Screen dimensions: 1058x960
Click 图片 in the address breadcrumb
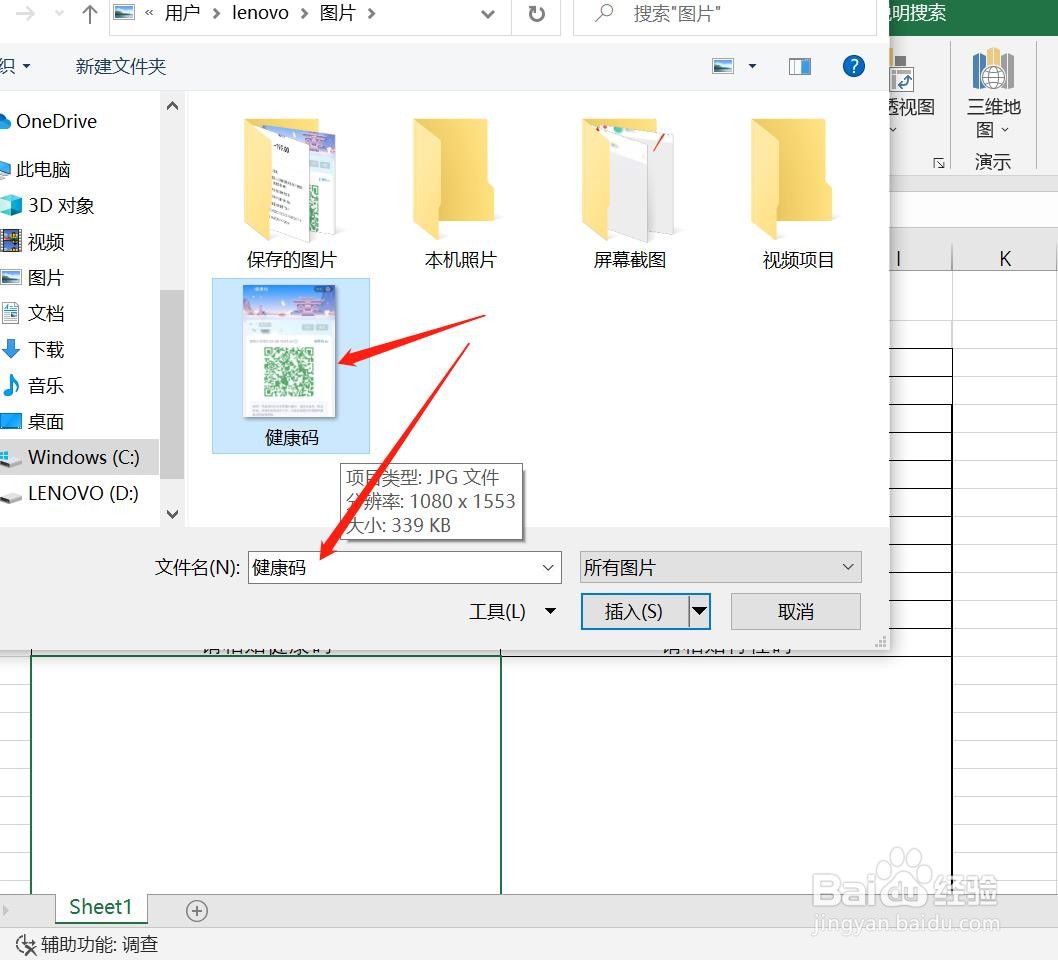tap(337, 13)
